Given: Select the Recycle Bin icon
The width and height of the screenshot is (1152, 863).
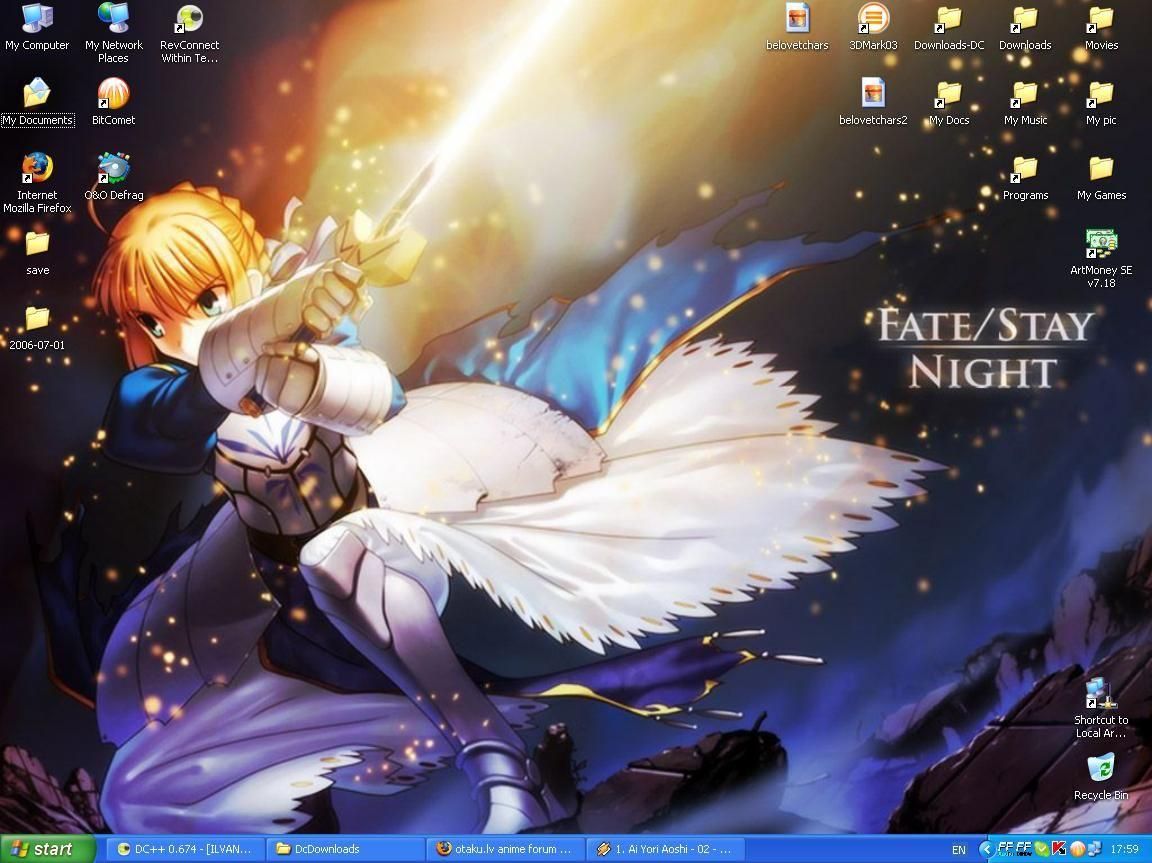Looking at the screenshot, I should coord(1101,776).
